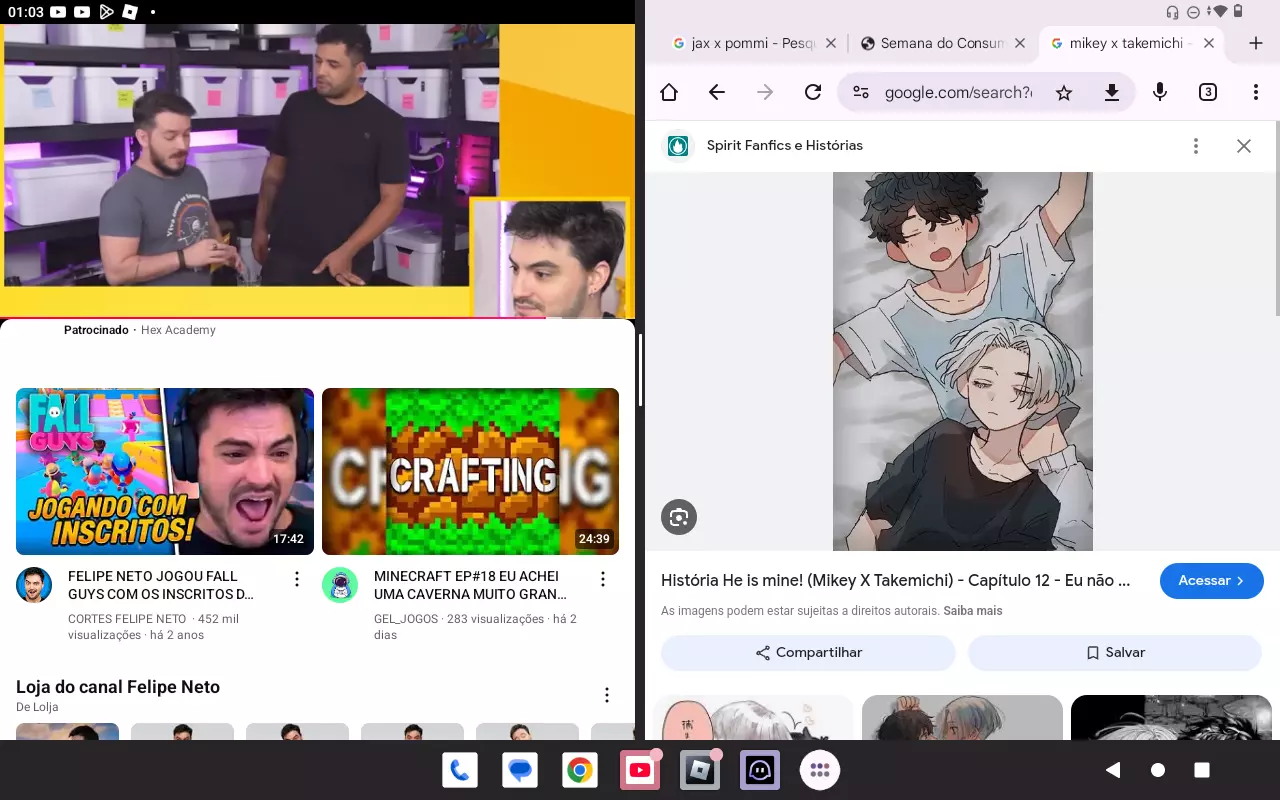1280x800 pixels.
Task: Open options for Fall Guys video
Action: (297, 579)
